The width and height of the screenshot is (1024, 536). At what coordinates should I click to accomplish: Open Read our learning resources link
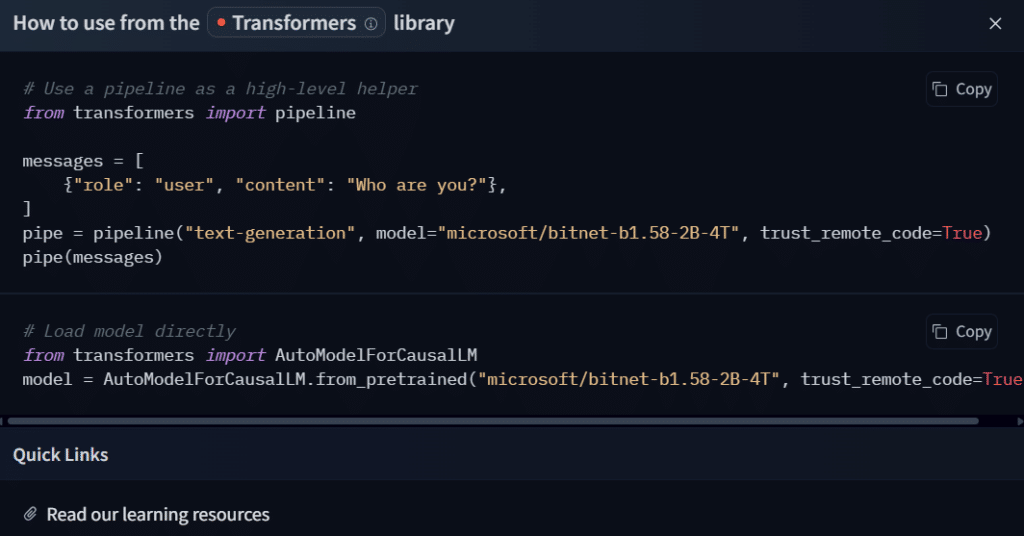(158, 515)
